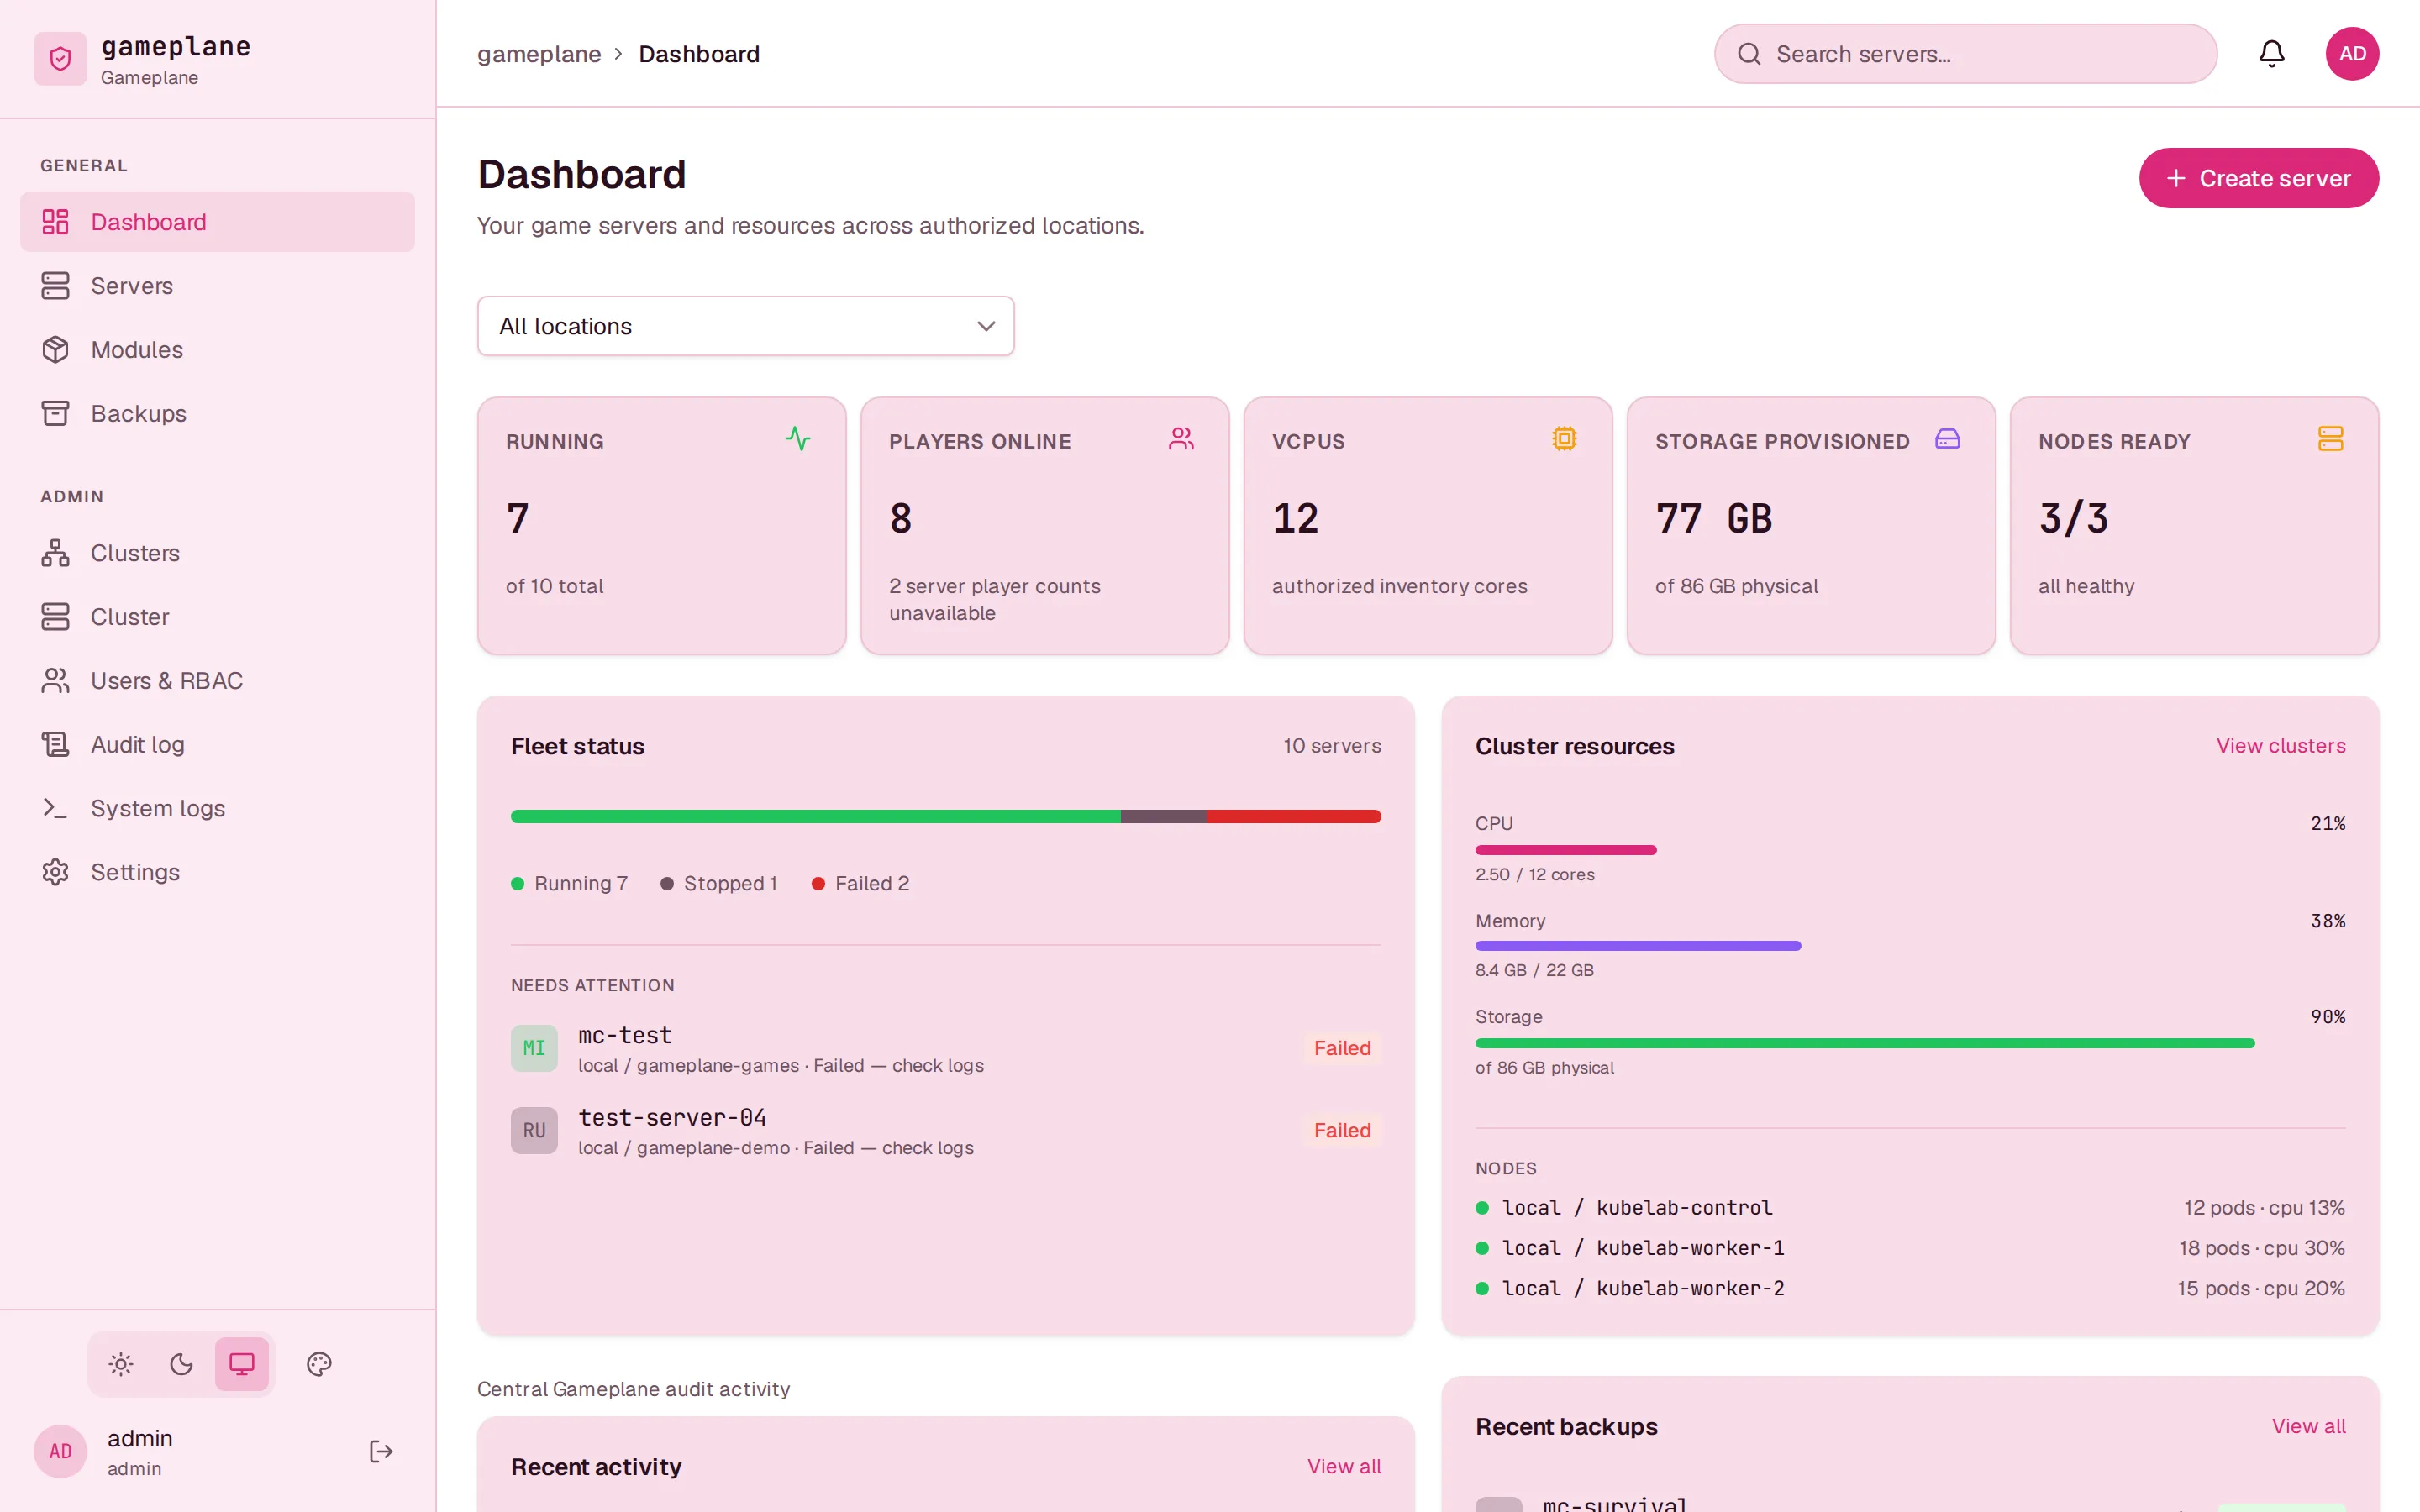Open Clusters admin page
The height and width of the screenshot is (1512, 2420).
point(217,553)
